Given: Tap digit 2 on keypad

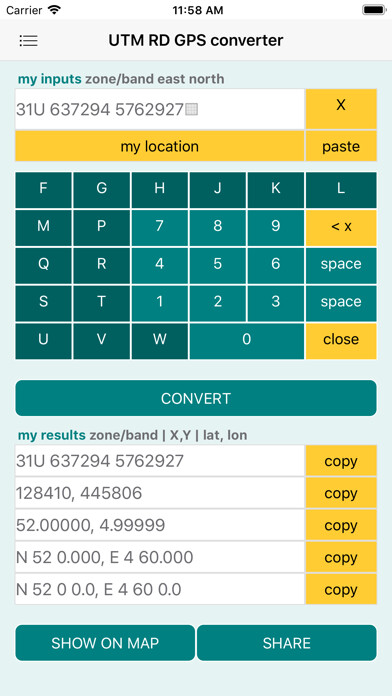Looking at the screenshot, I should point(218,303).
